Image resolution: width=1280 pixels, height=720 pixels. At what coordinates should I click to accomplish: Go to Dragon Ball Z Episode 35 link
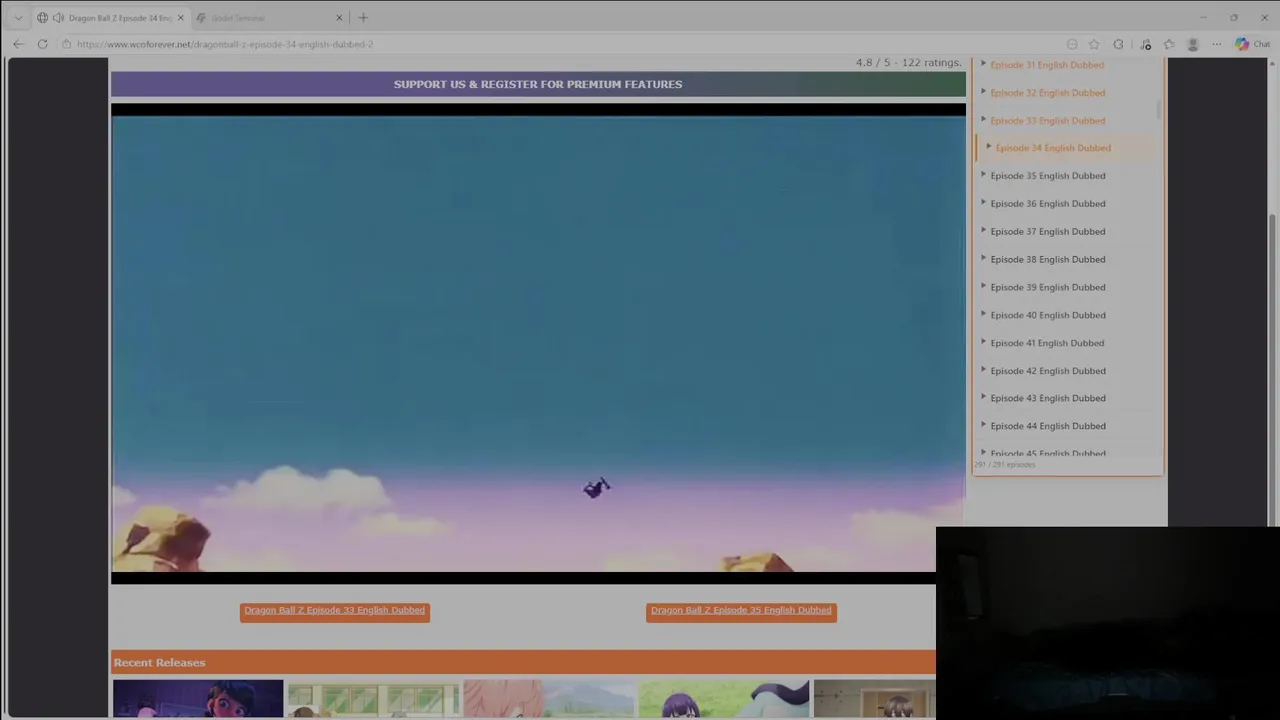pyautogui.click(x=741, y=611)
